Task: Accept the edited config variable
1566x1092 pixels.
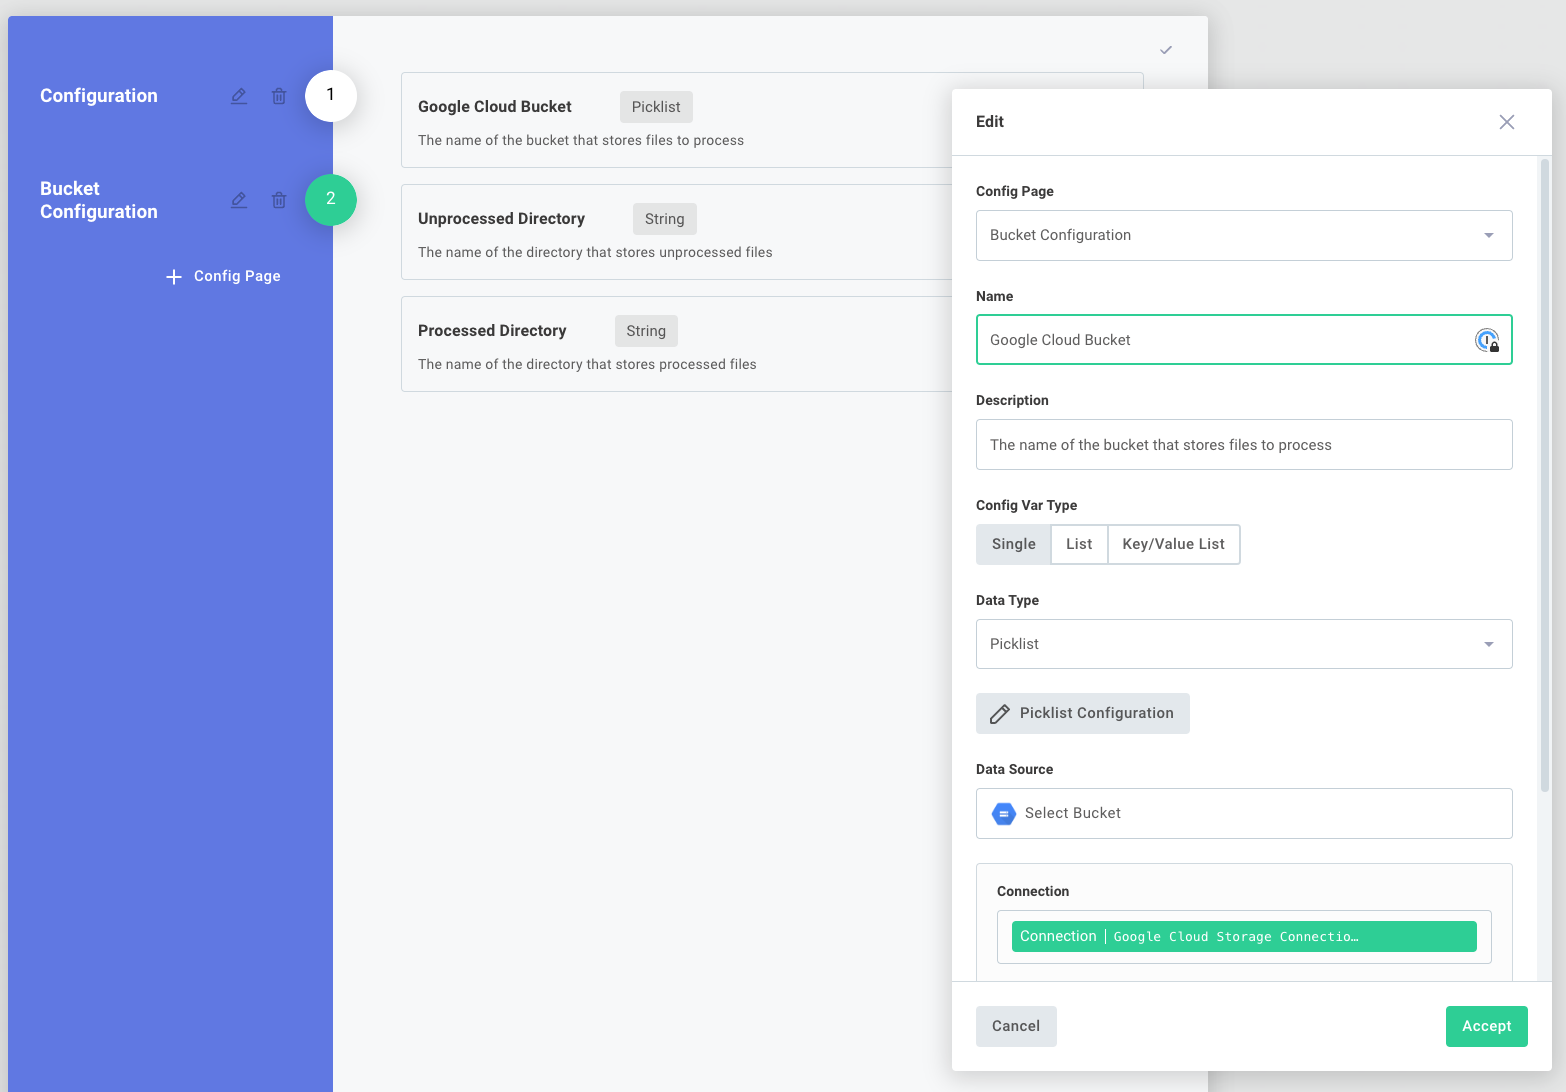Action: [x=1486, y=1026]
